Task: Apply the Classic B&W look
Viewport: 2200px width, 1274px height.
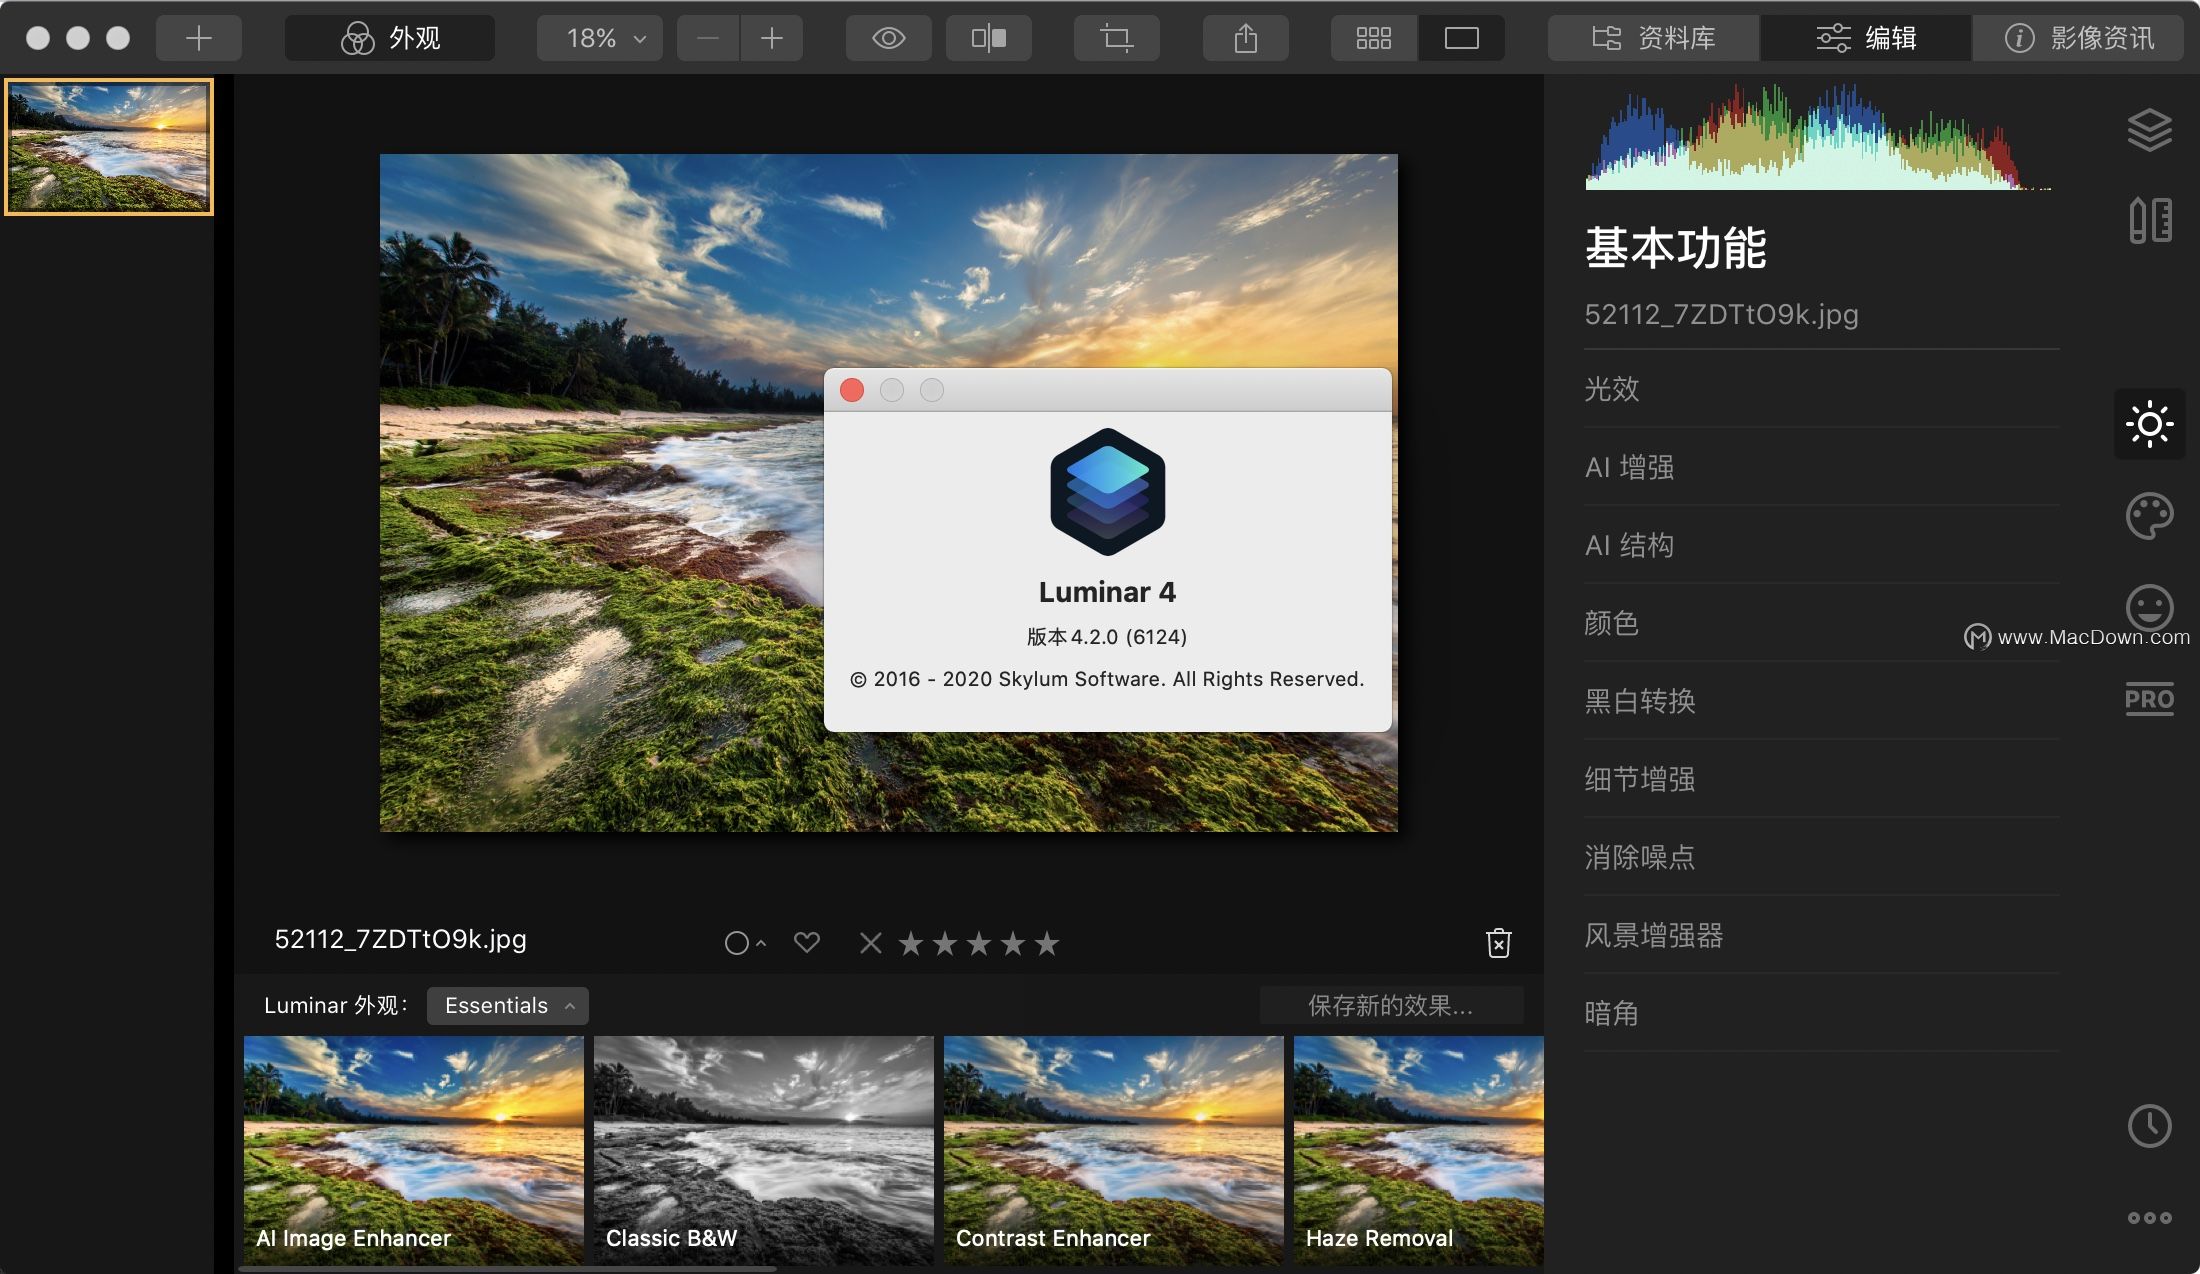Action: click(763, 1151)
